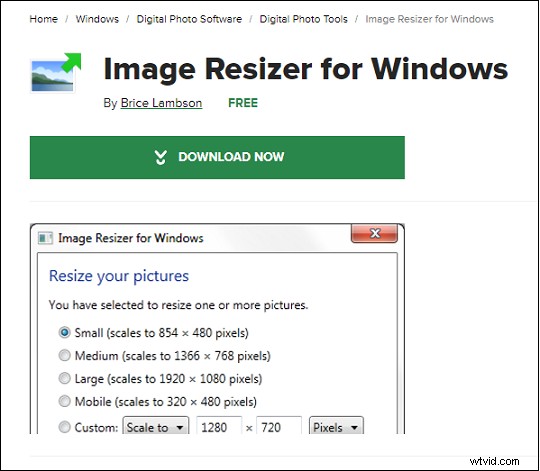Image resolution: width=540 pixels, height=471 pixels.
Task: Open the Brice Lambson author link
Action: coord(161,103)
